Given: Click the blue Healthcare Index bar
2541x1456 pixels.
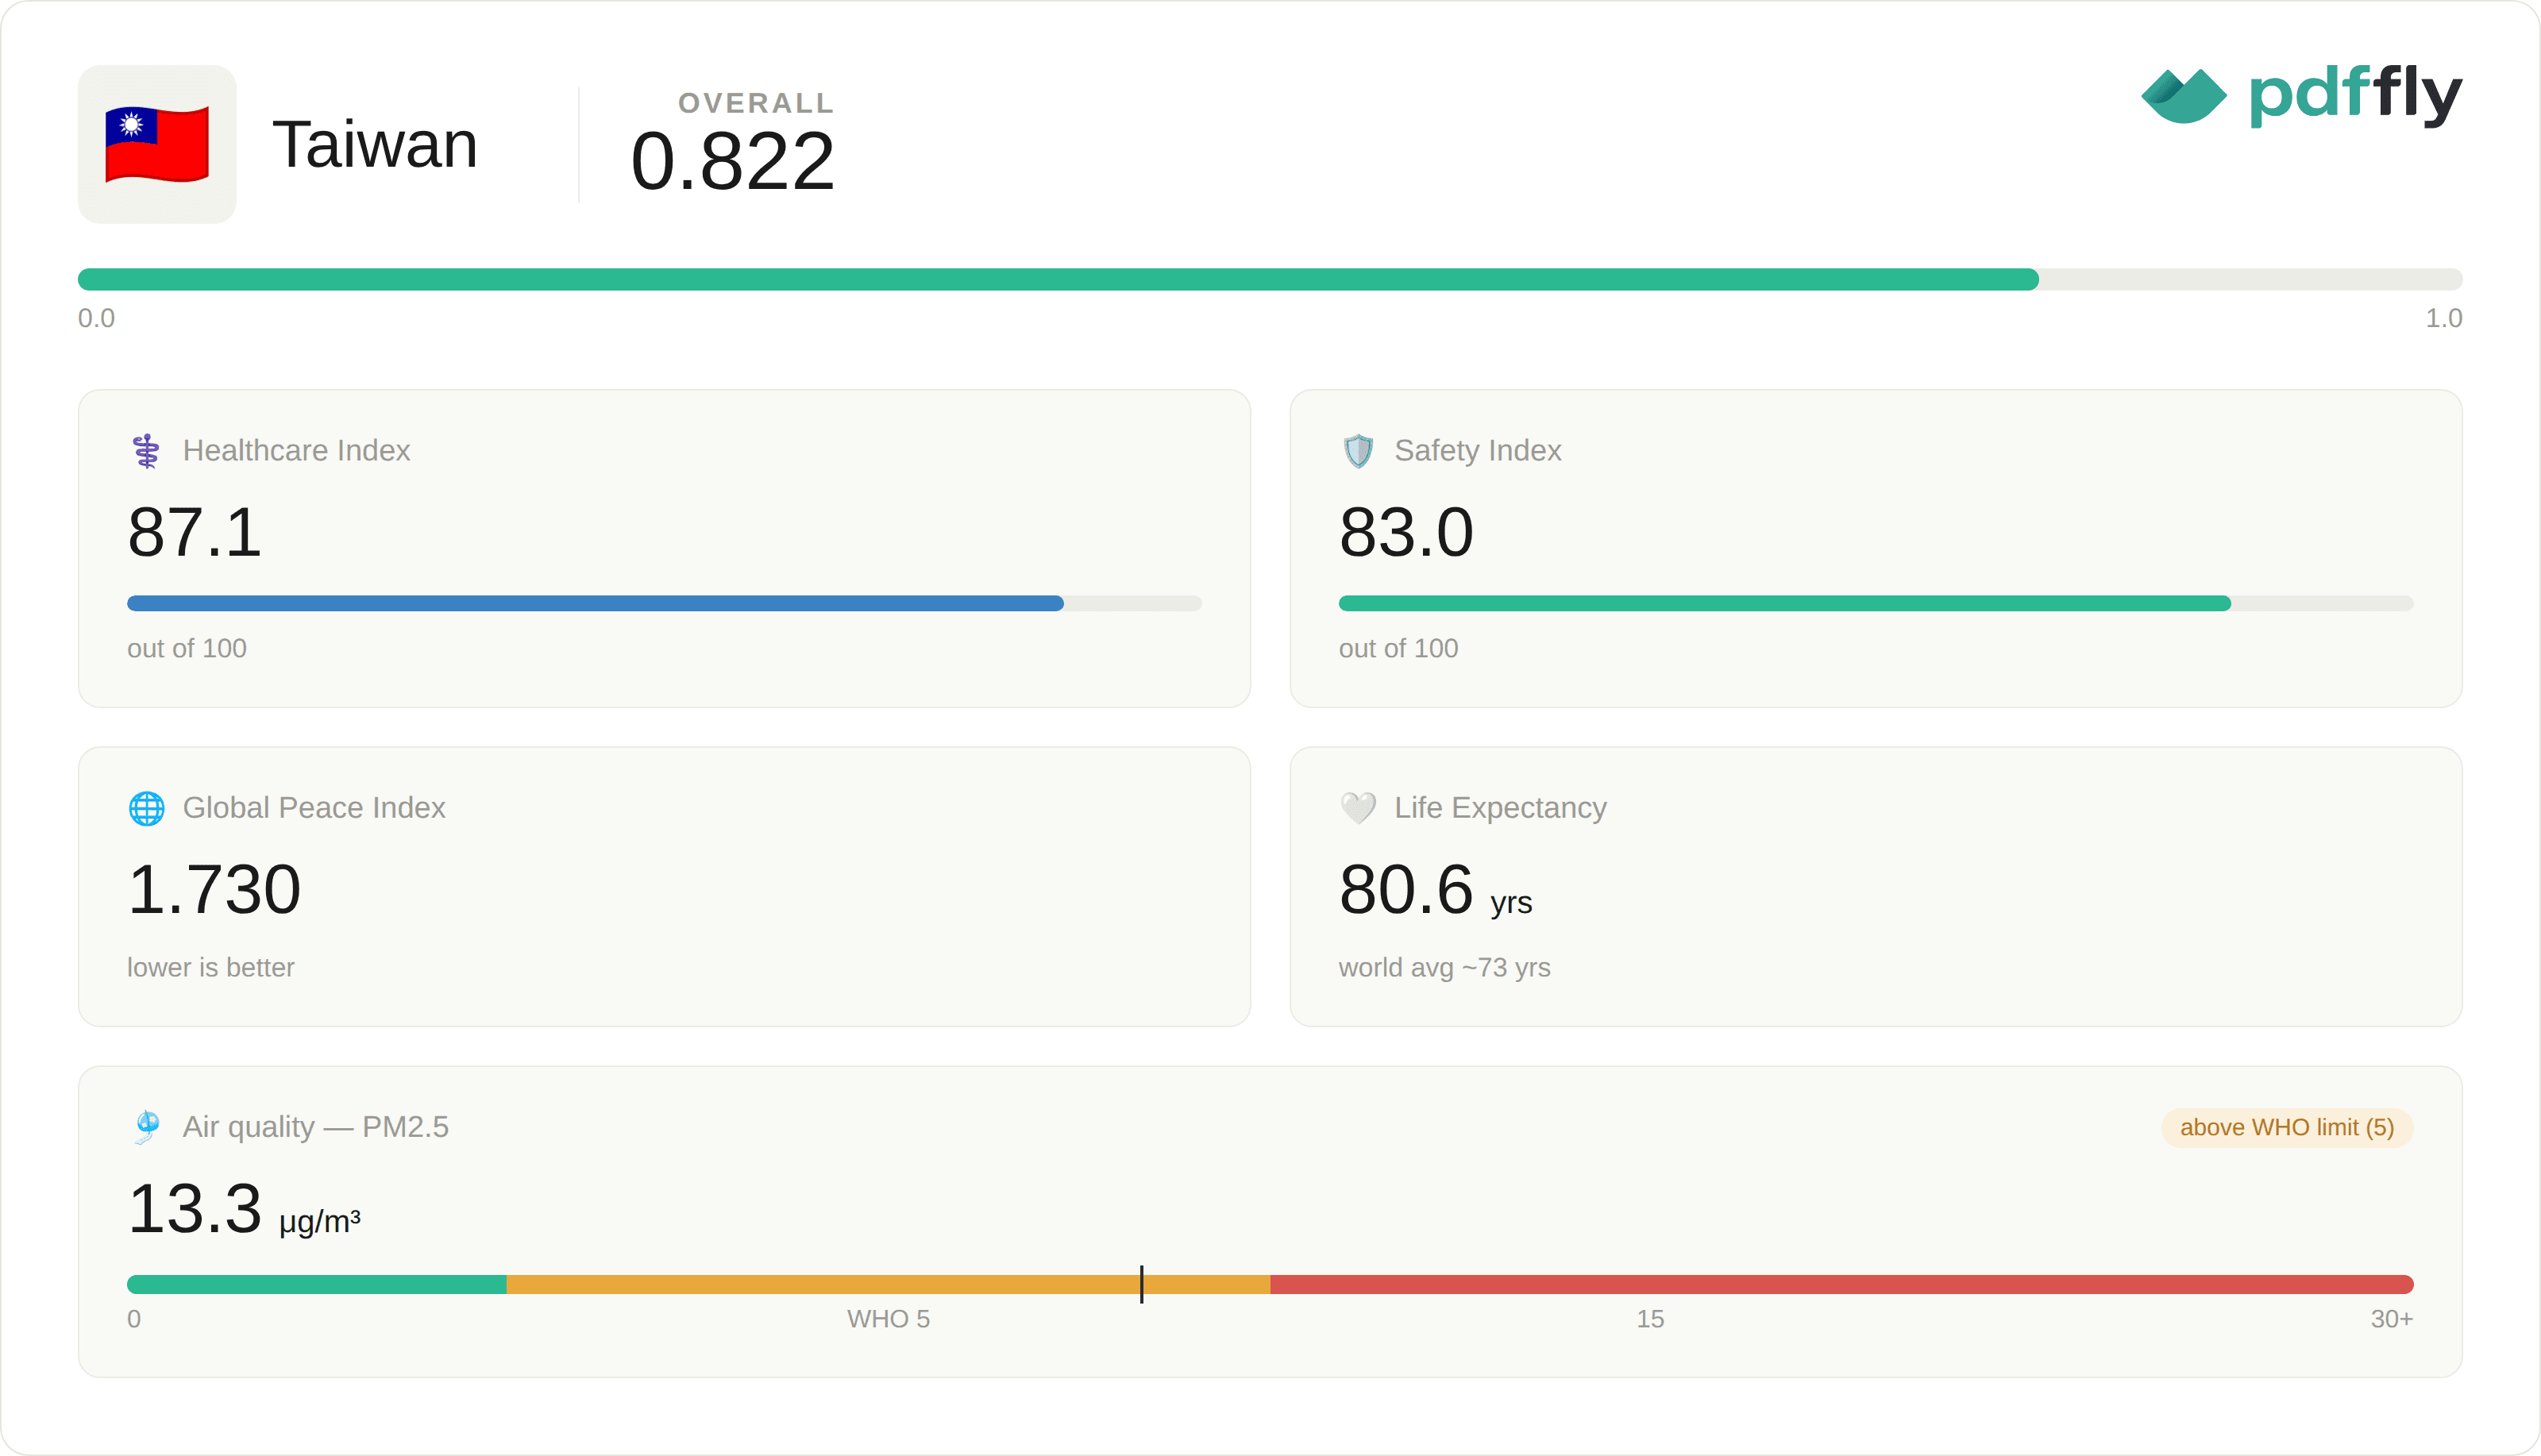Looking at the screenshot, I should [595, 604].
